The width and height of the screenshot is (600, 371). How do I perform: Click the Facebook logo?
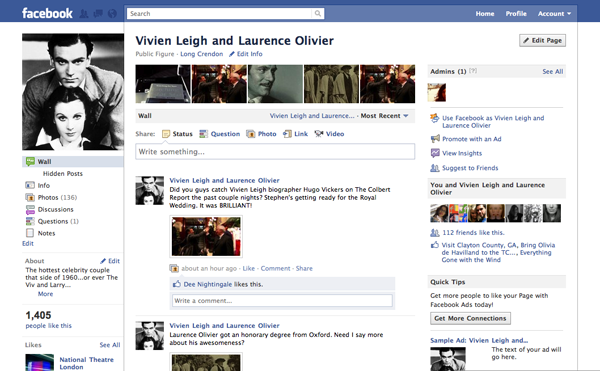tap(47, 13)
